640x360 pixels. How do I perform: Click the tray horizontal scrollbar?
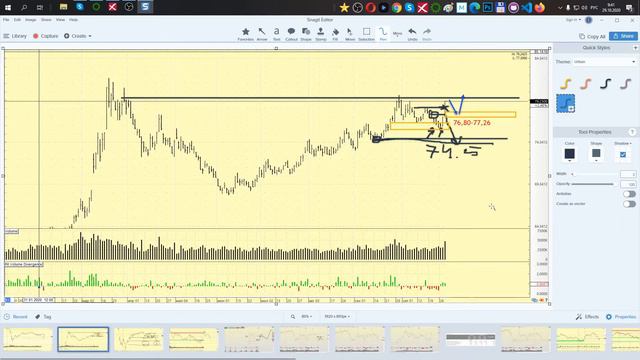tap(148, 358)
